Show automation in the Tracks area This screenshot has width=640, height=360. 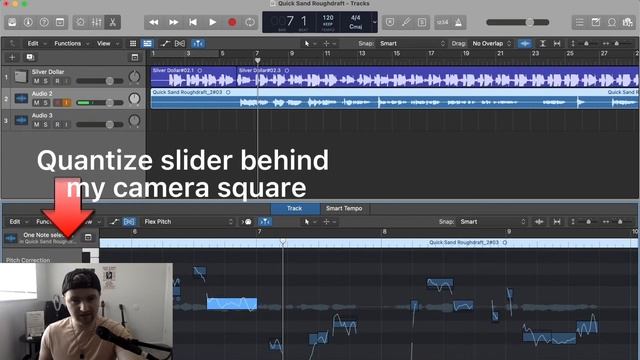pos(165,43)
